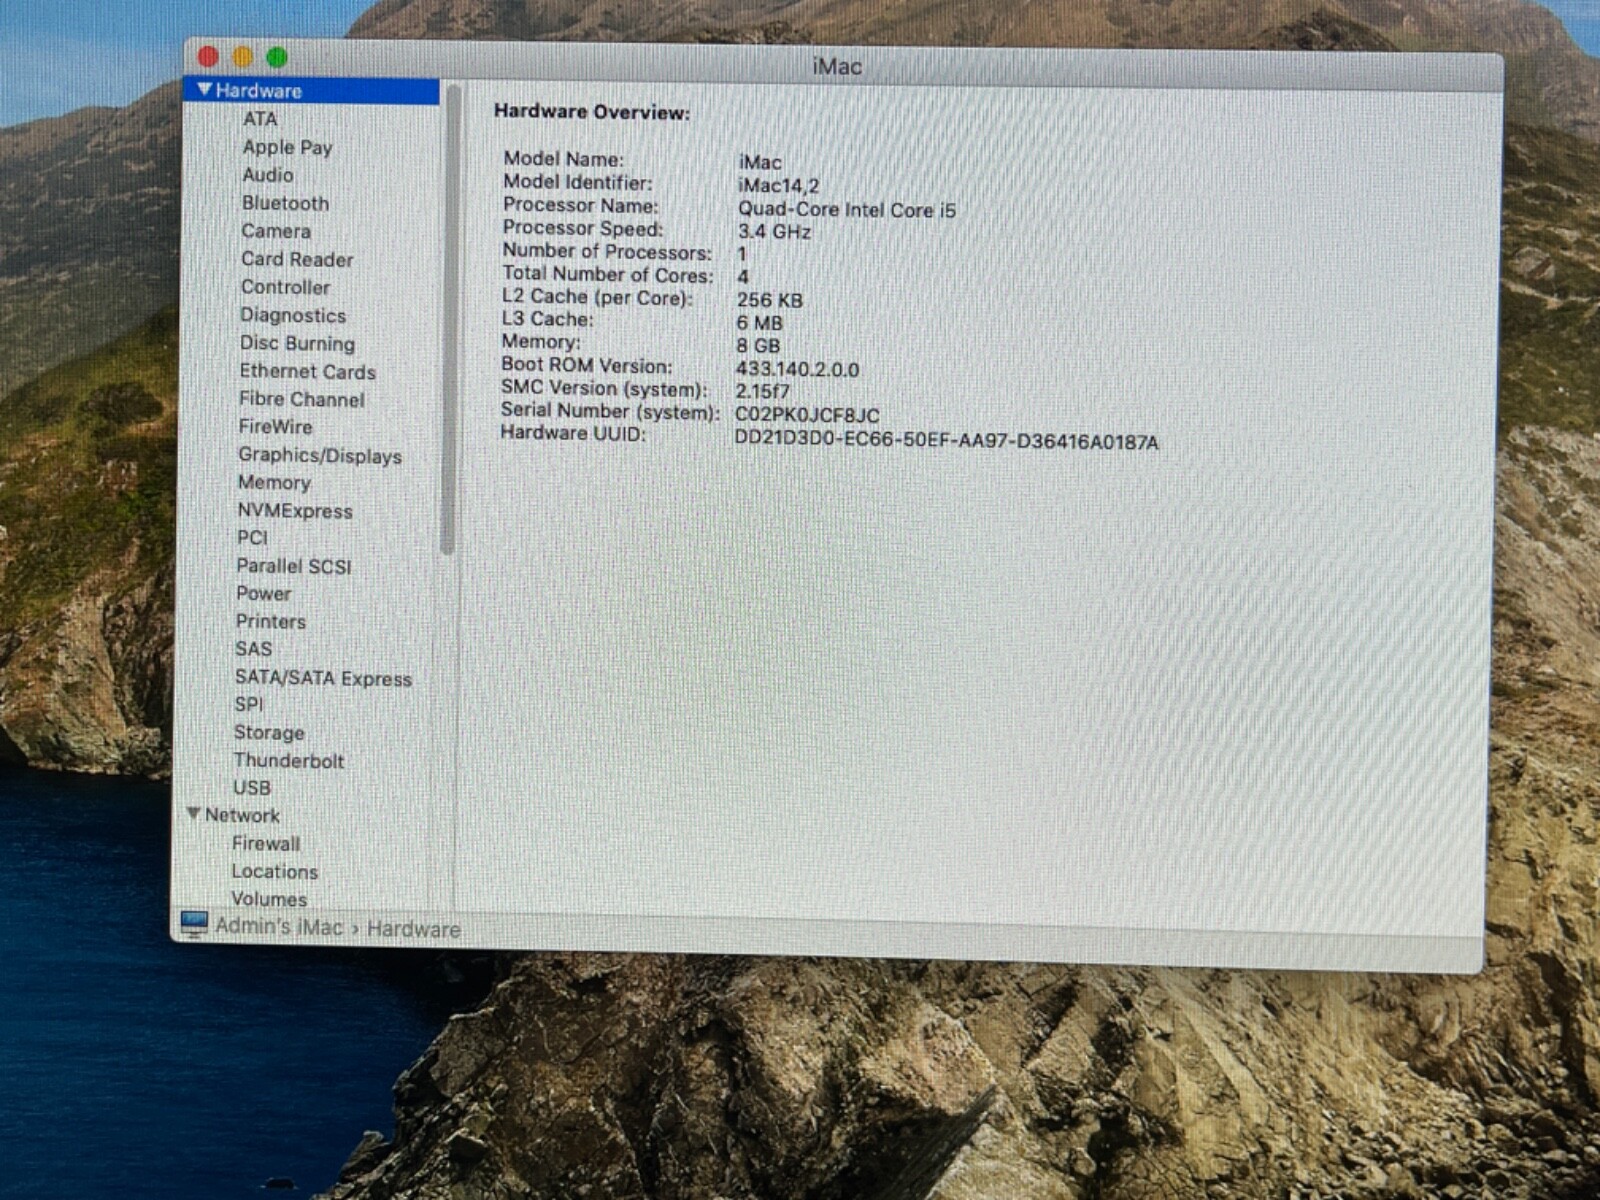Image resolution: width=1600 pixels, height=1200 pixels.
Task: Zoom the window with green button
Action: (277, 57)
